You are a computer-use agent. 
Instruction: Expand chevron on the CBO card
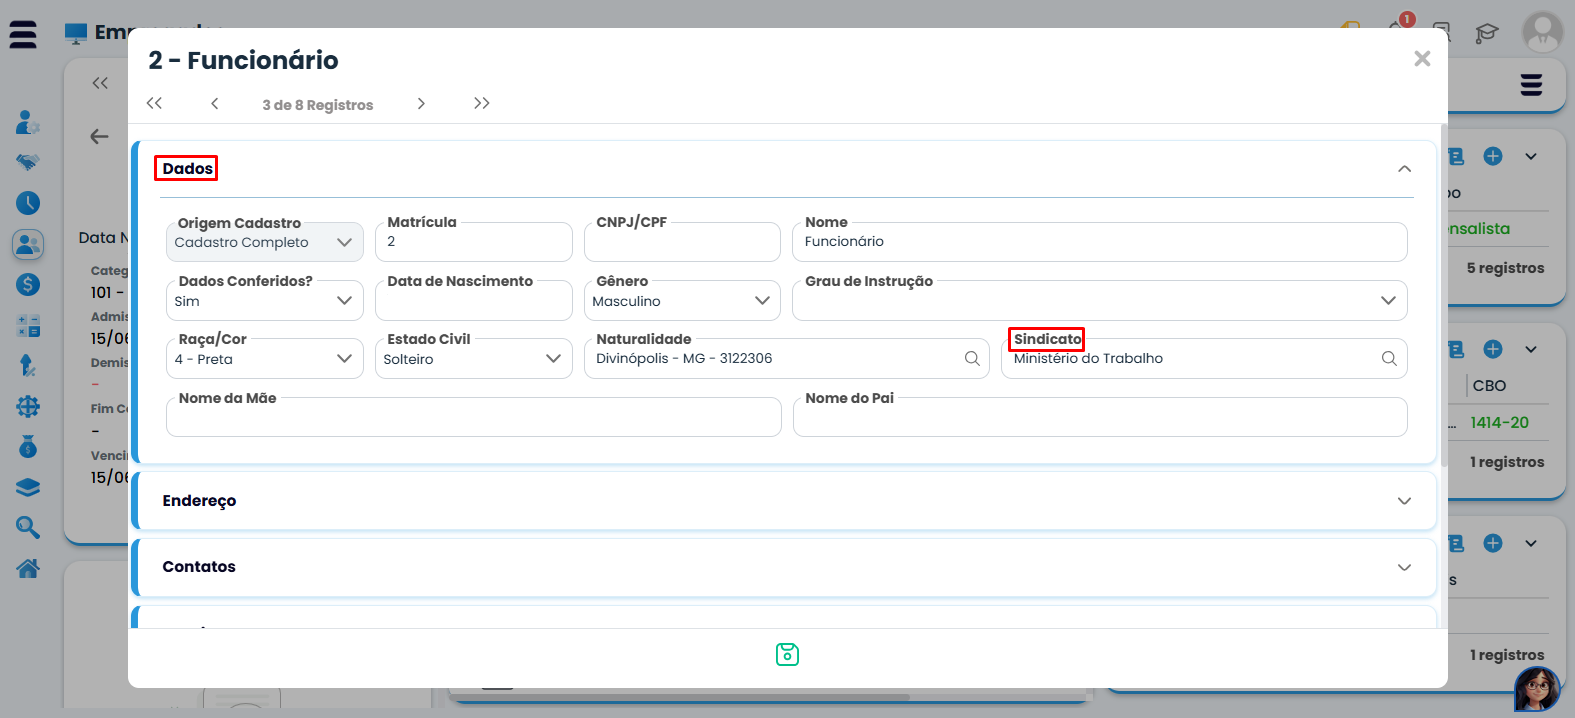(x=1531, y=349)
